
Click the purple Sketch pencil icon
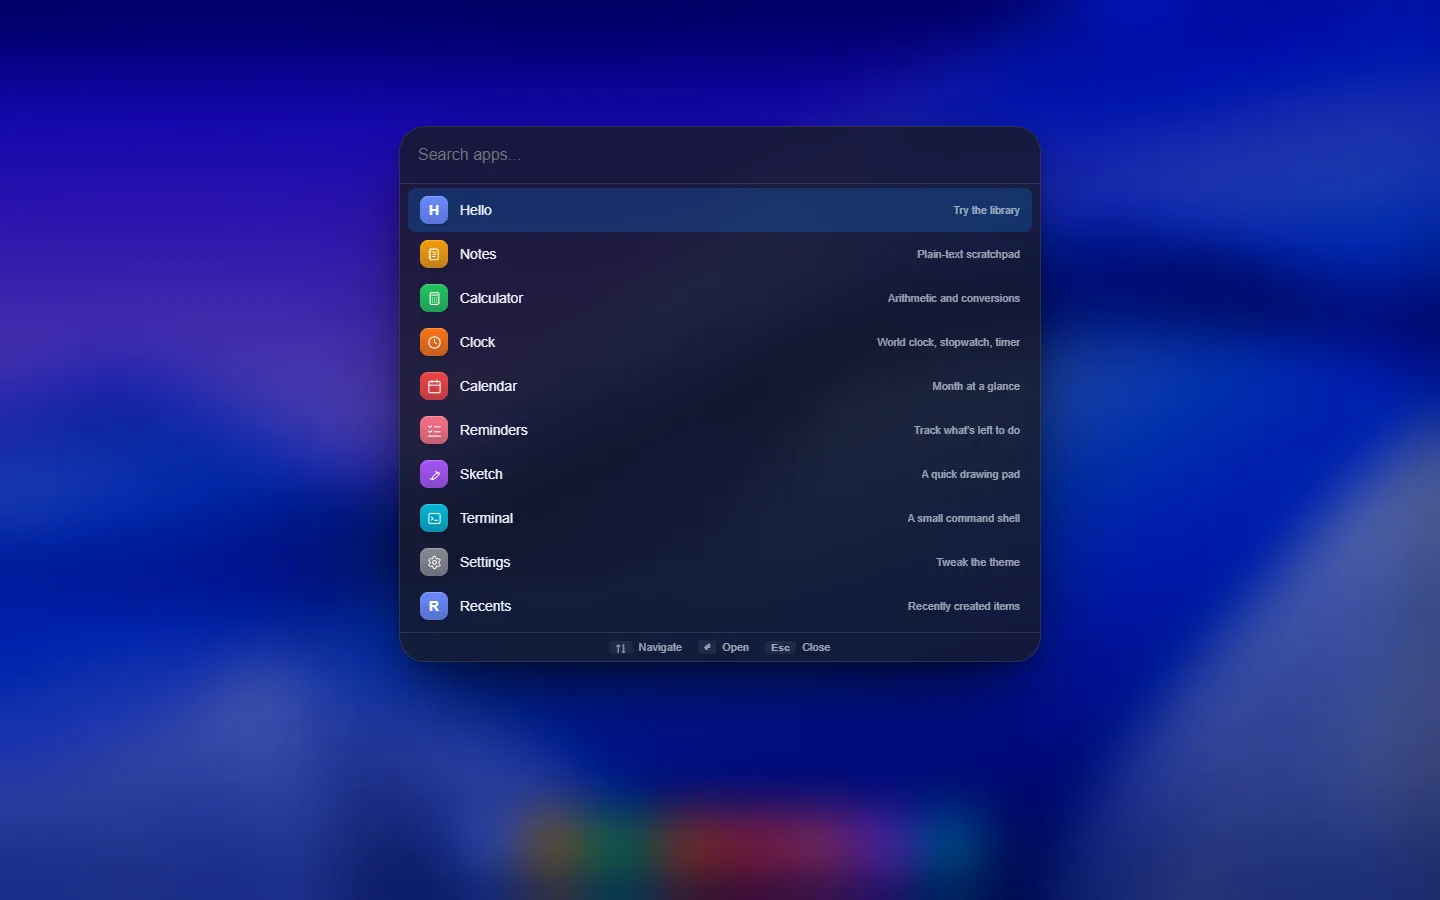tap(434, 474)
